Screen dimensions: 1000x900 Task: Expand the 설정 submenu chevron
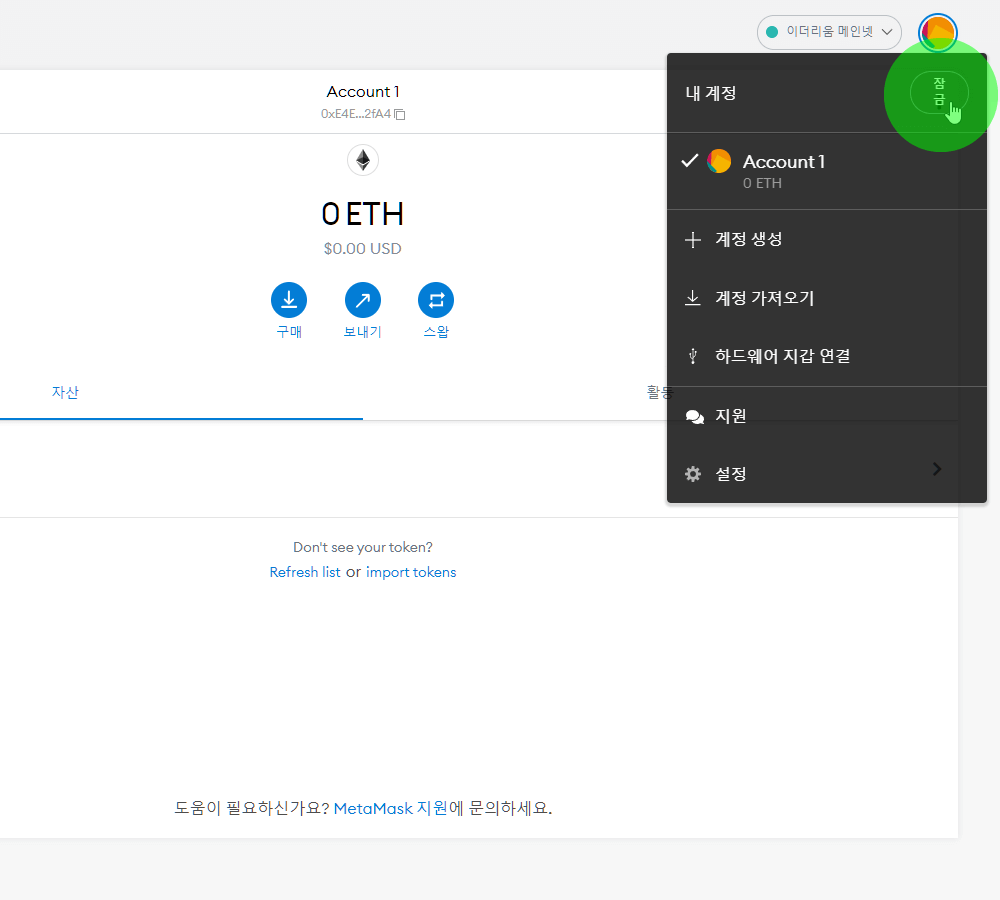point(936,468)
